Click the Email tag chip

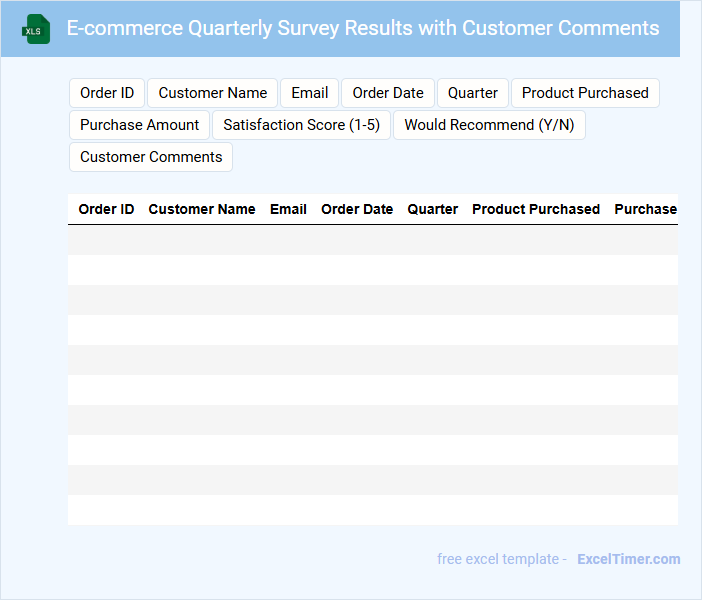point(310,93)
